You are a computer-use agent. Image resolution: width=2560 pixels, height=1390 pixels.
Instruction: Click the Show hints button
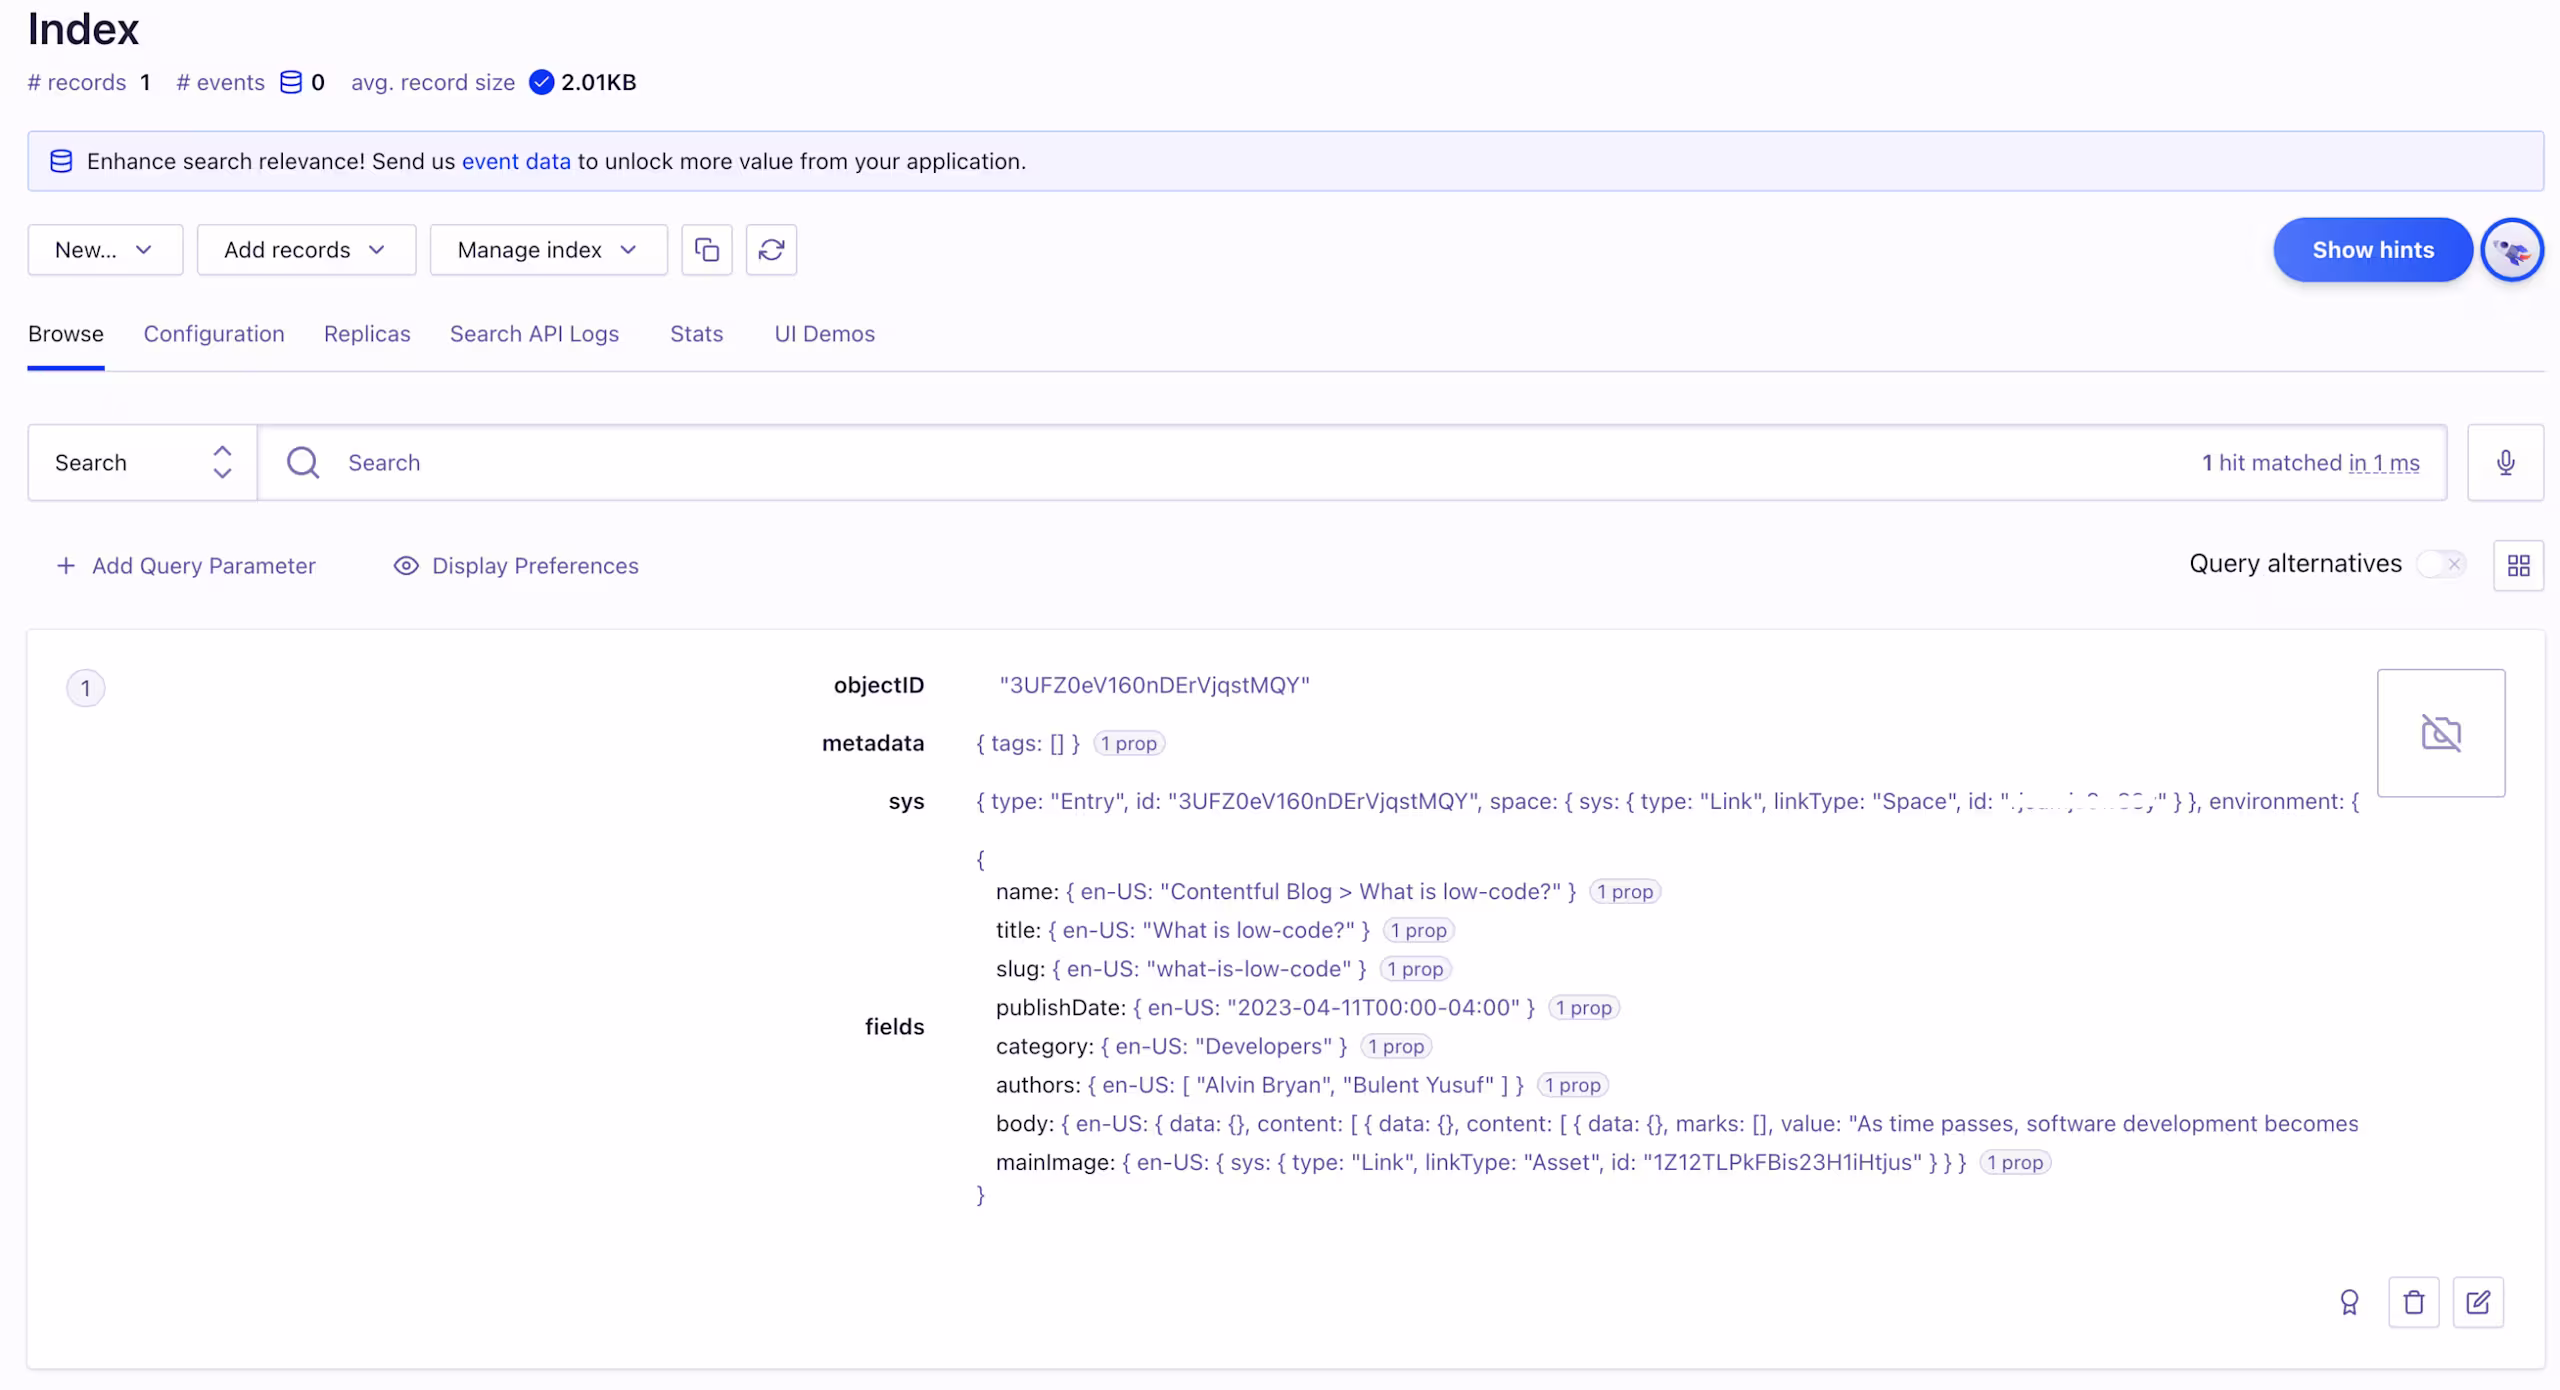tap(2373, 250)
